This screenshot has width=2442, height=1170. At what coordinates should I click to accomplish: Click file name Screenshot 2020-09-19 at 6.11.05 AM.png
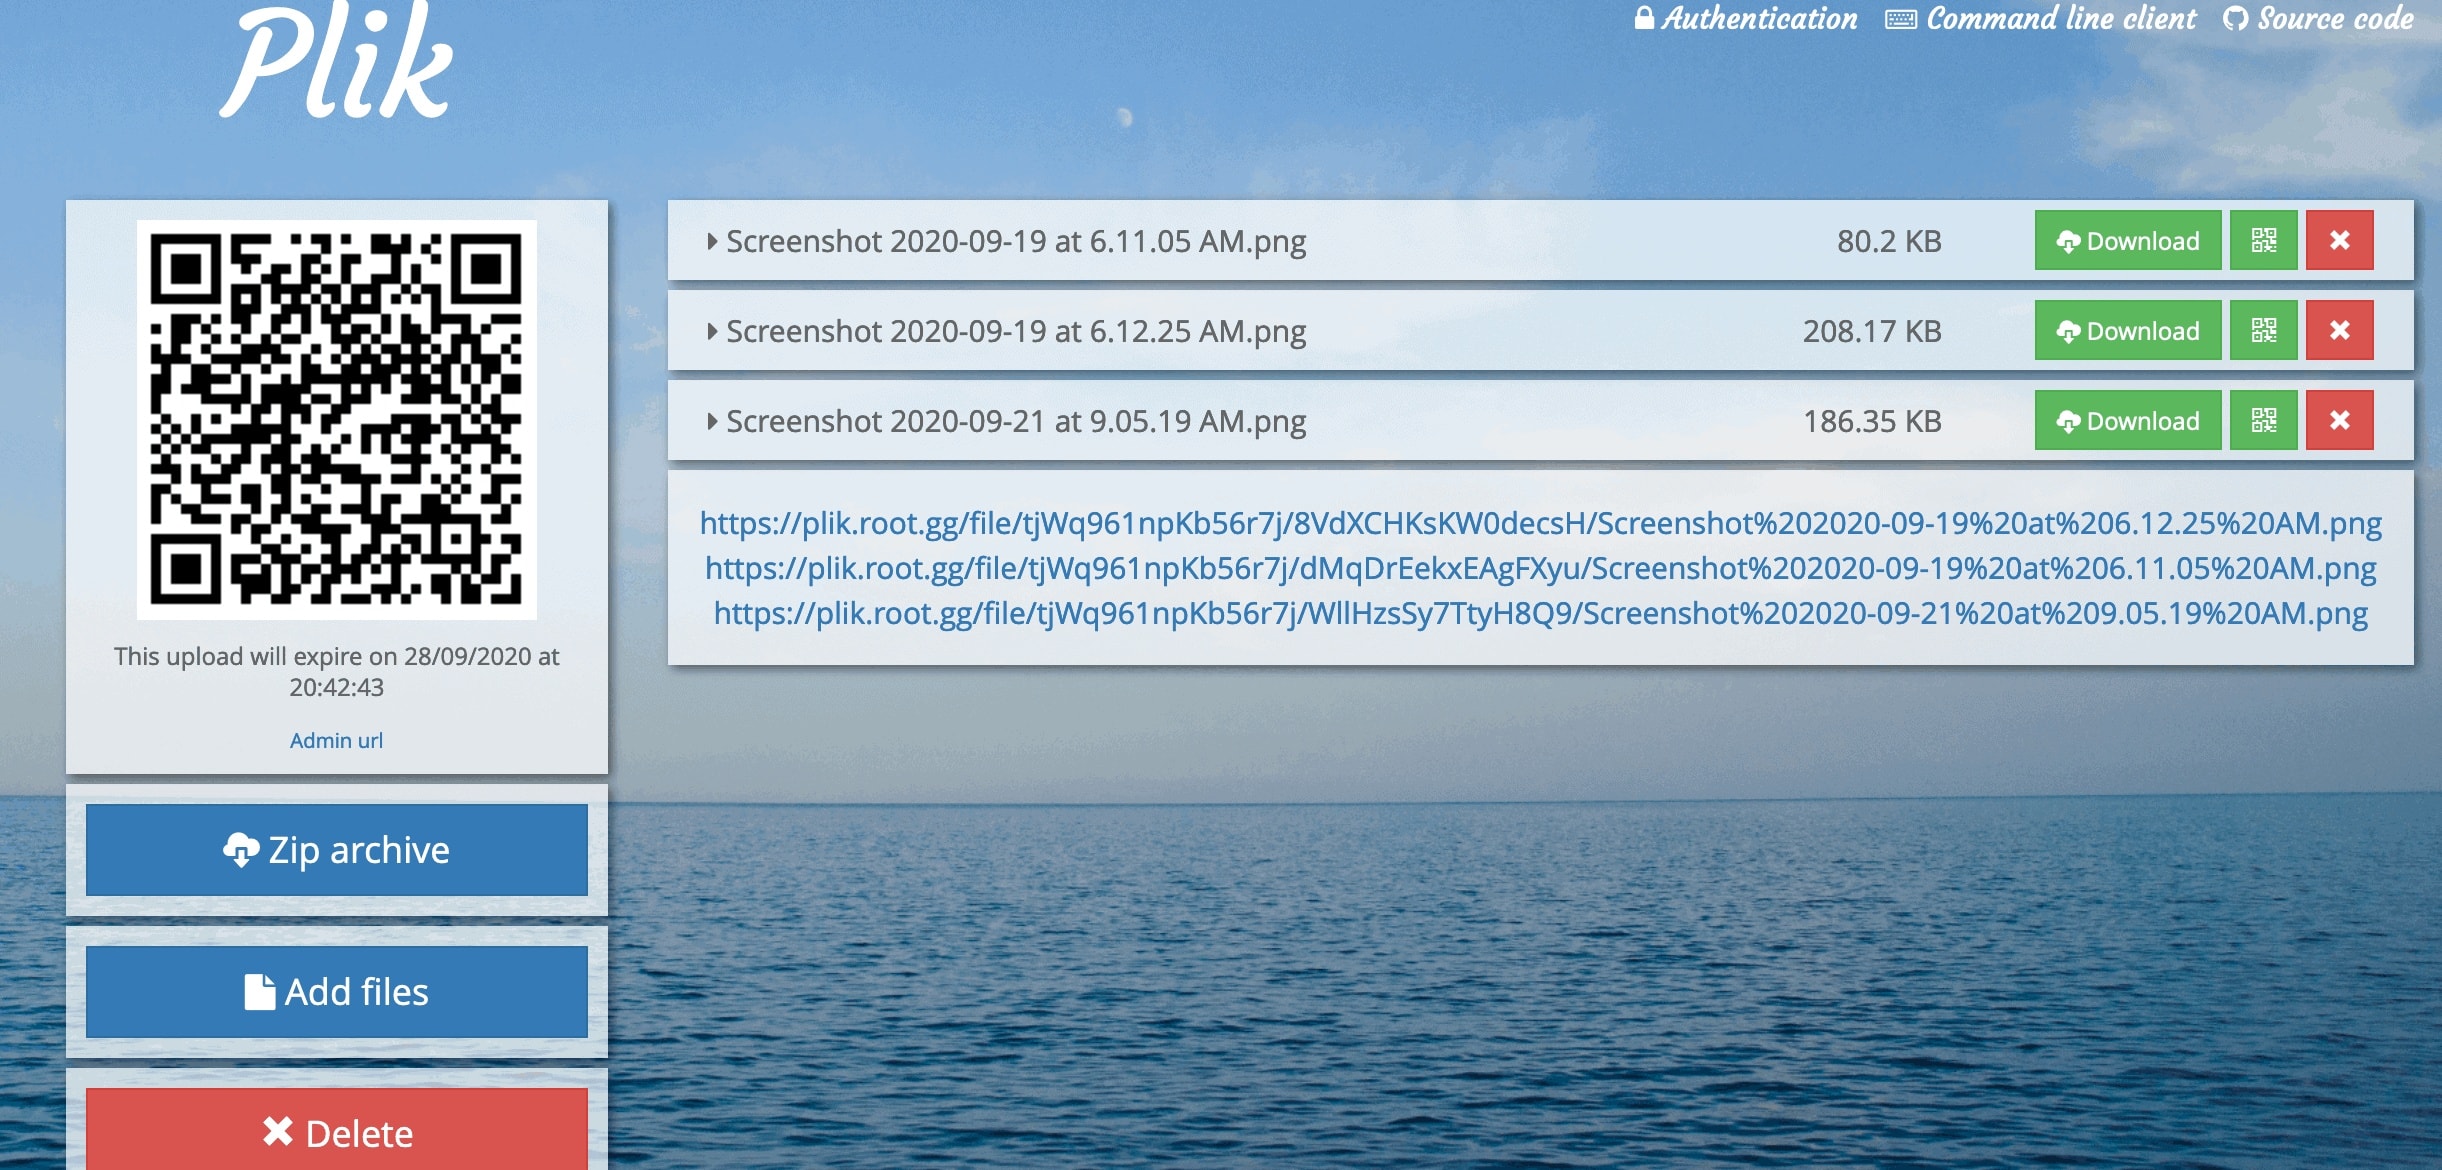[x=1016, y=242]
